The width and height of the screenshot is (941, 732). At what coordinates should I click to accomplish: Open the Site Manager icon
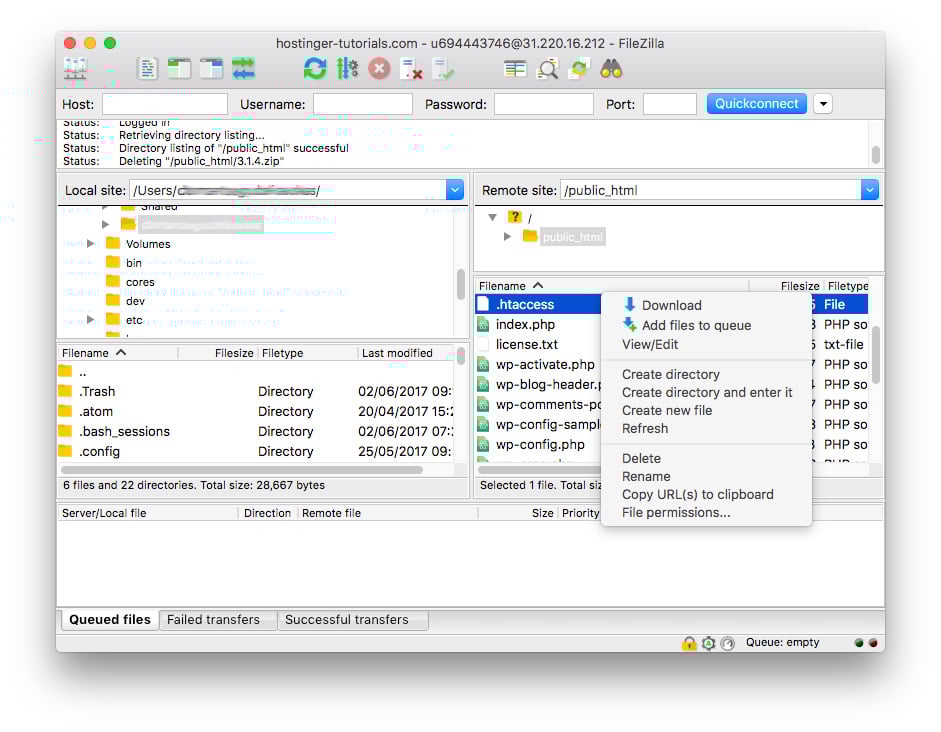(x=76, y=69)
